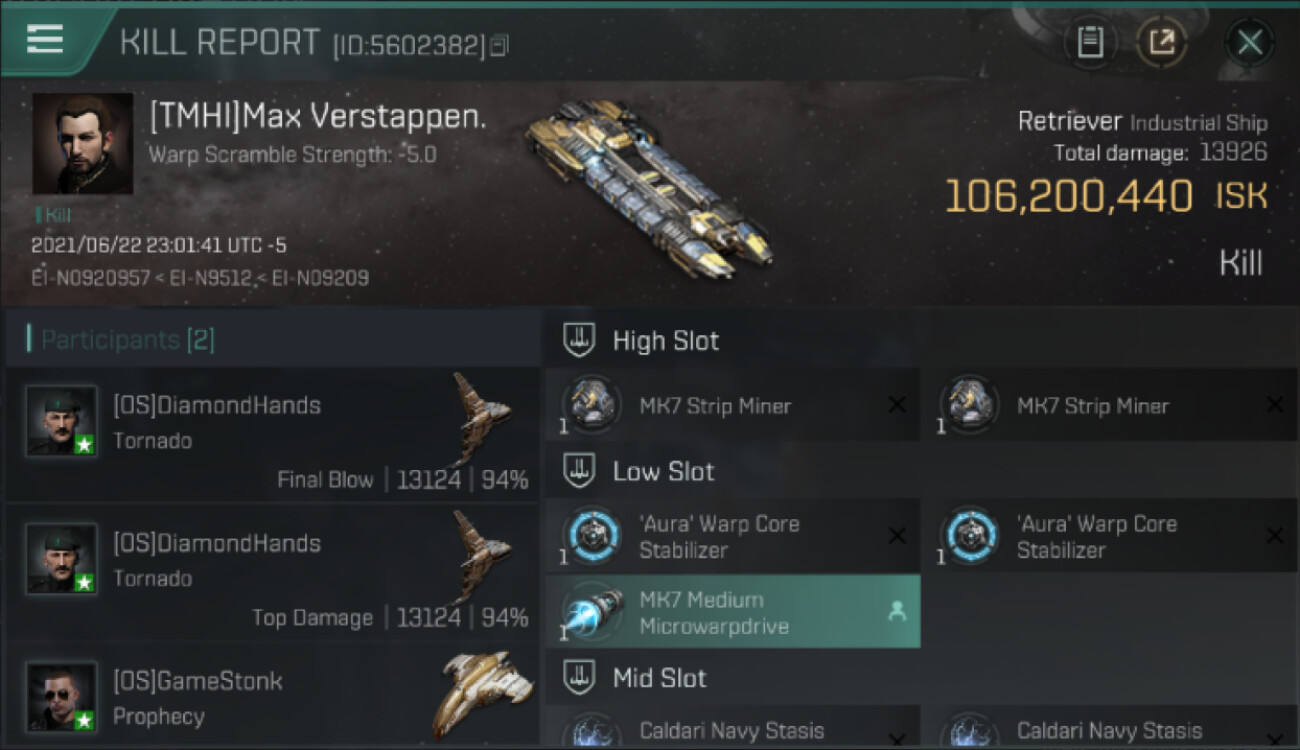
Task: Click the X beside second Strip Miner
Action: 1275,405
